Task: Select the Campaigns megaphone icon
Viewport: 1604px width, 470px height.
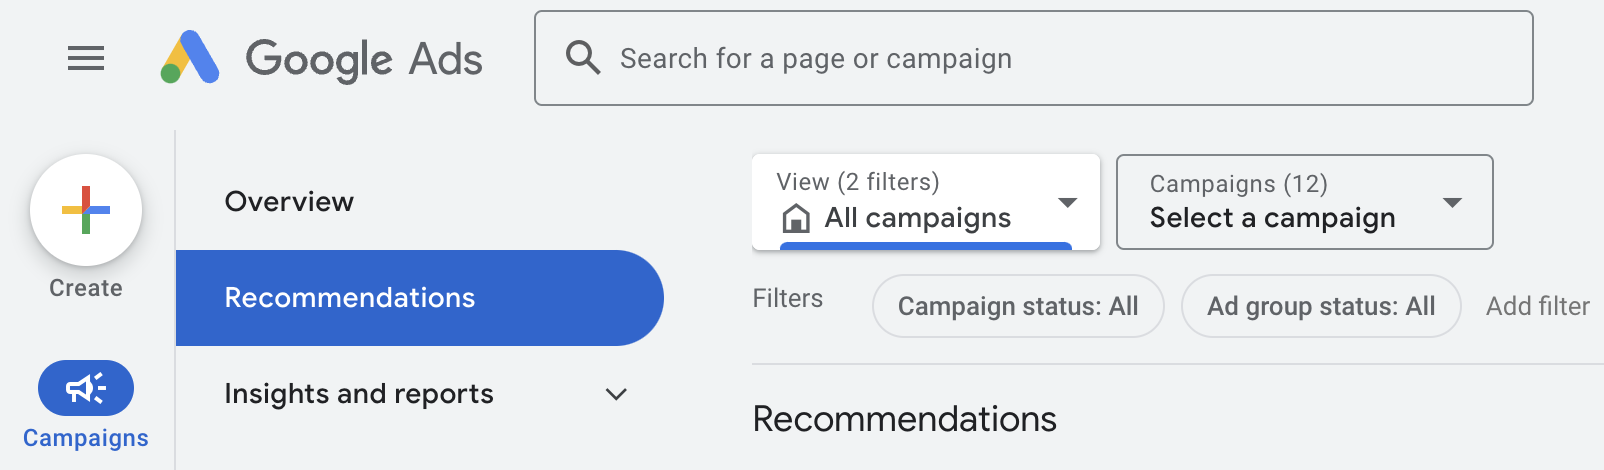Action: [86, 388]
